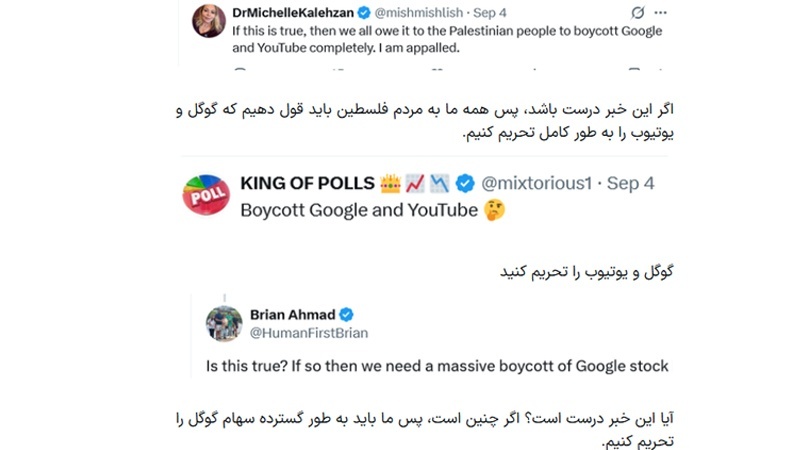Open the KING OF POLLS profile name
This screenshot has height=450, width=800.
click(307, 183)
